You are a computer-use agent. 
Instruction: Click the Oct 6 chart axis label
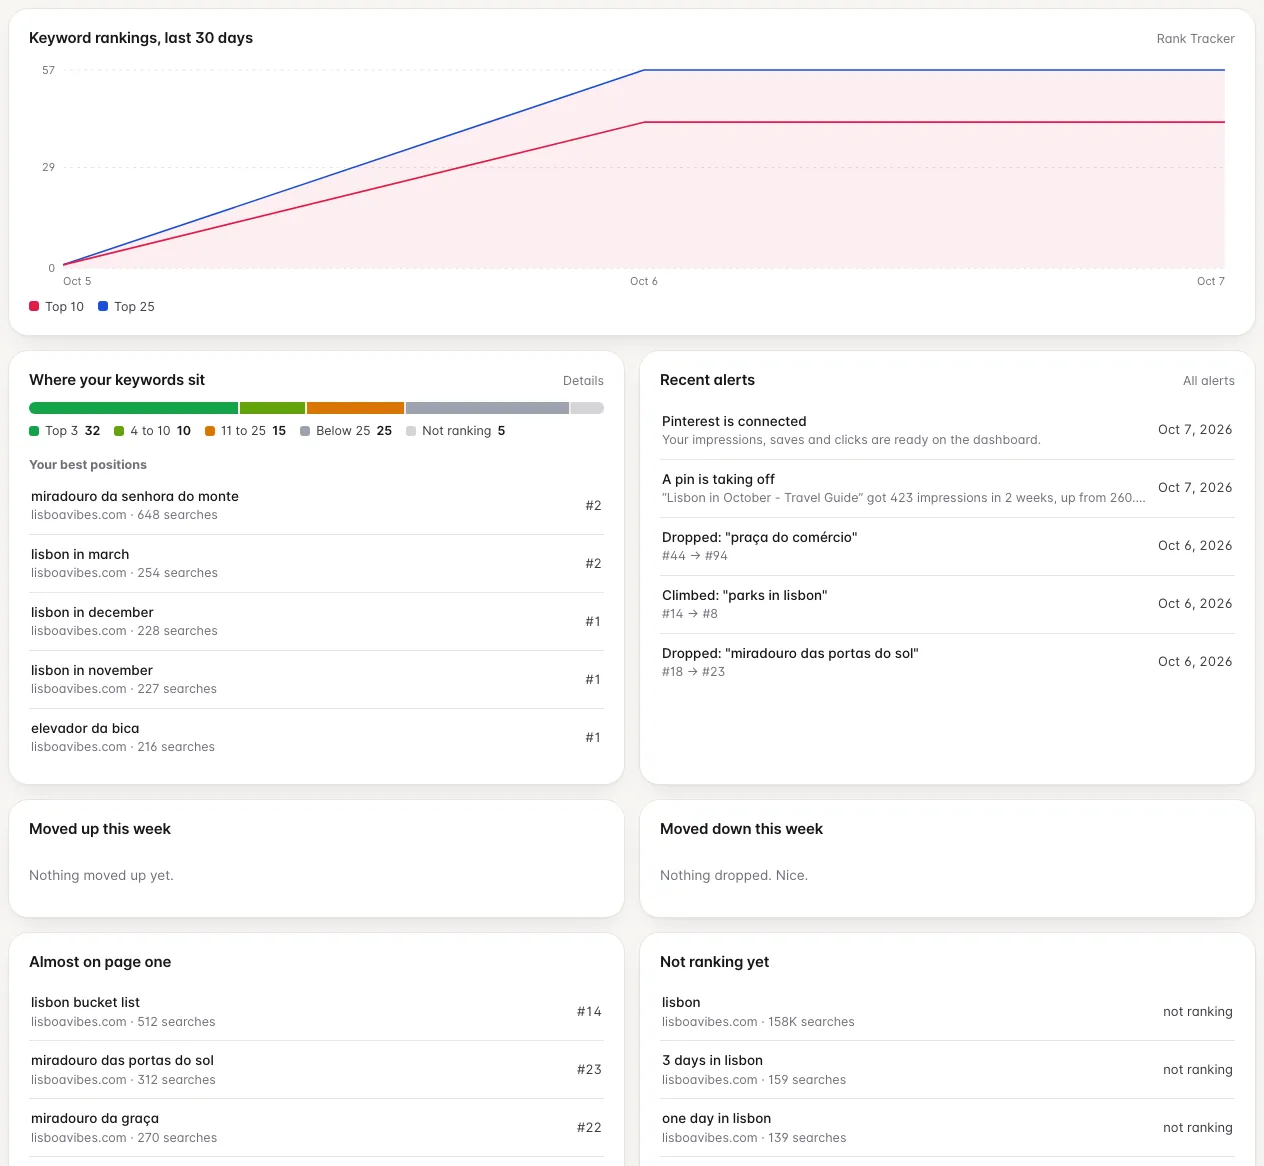pos(644,281)
